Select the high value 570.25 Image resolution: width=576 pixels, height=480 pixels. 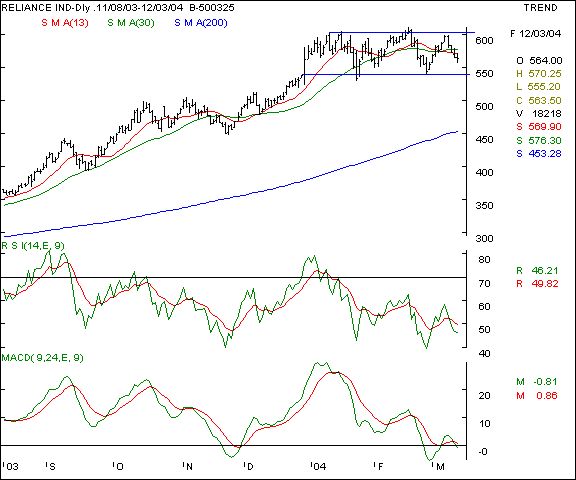545,73
